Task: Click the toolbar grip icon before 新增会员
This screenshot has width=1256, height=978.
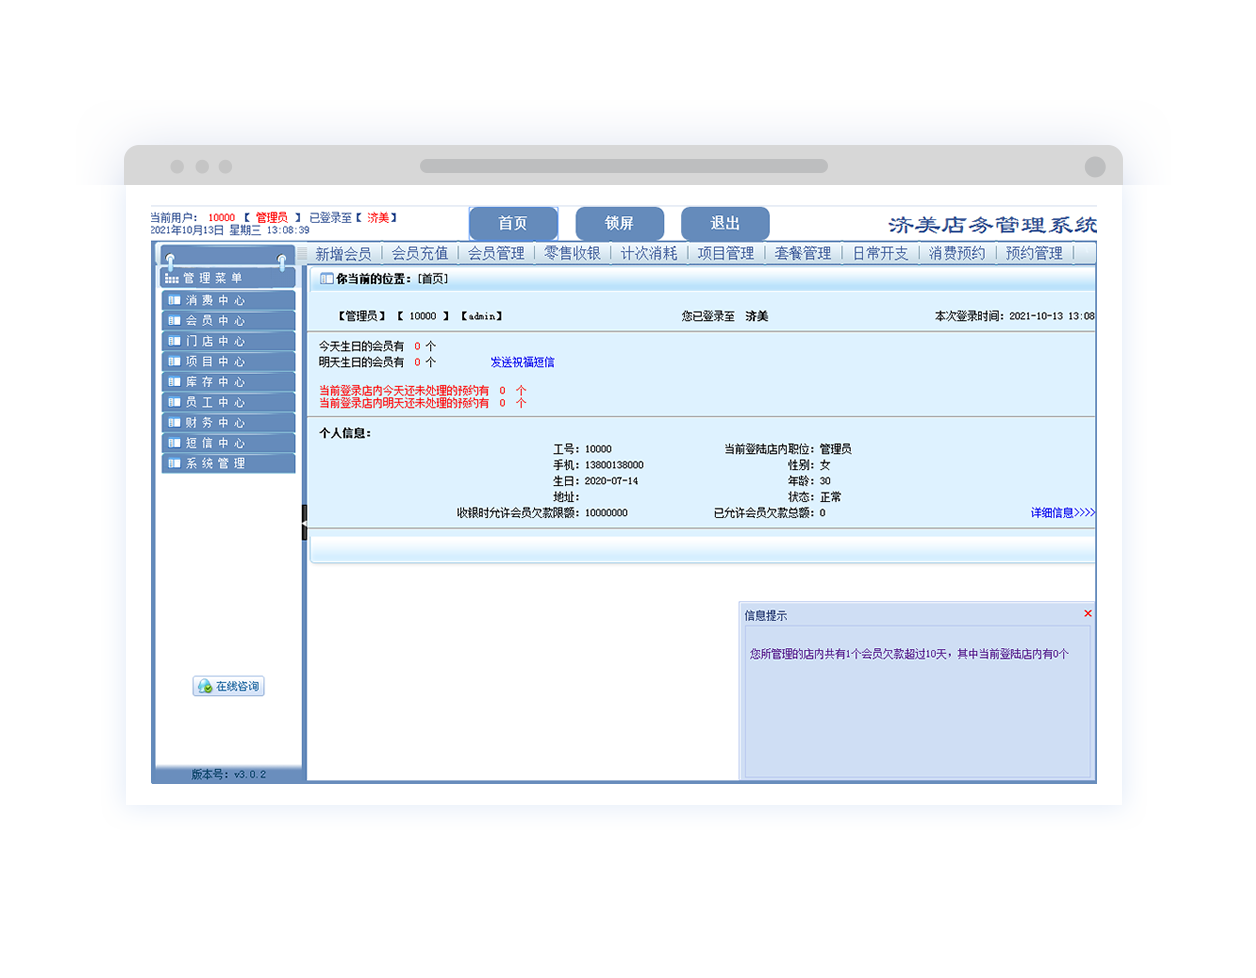Action: (303, 254)
